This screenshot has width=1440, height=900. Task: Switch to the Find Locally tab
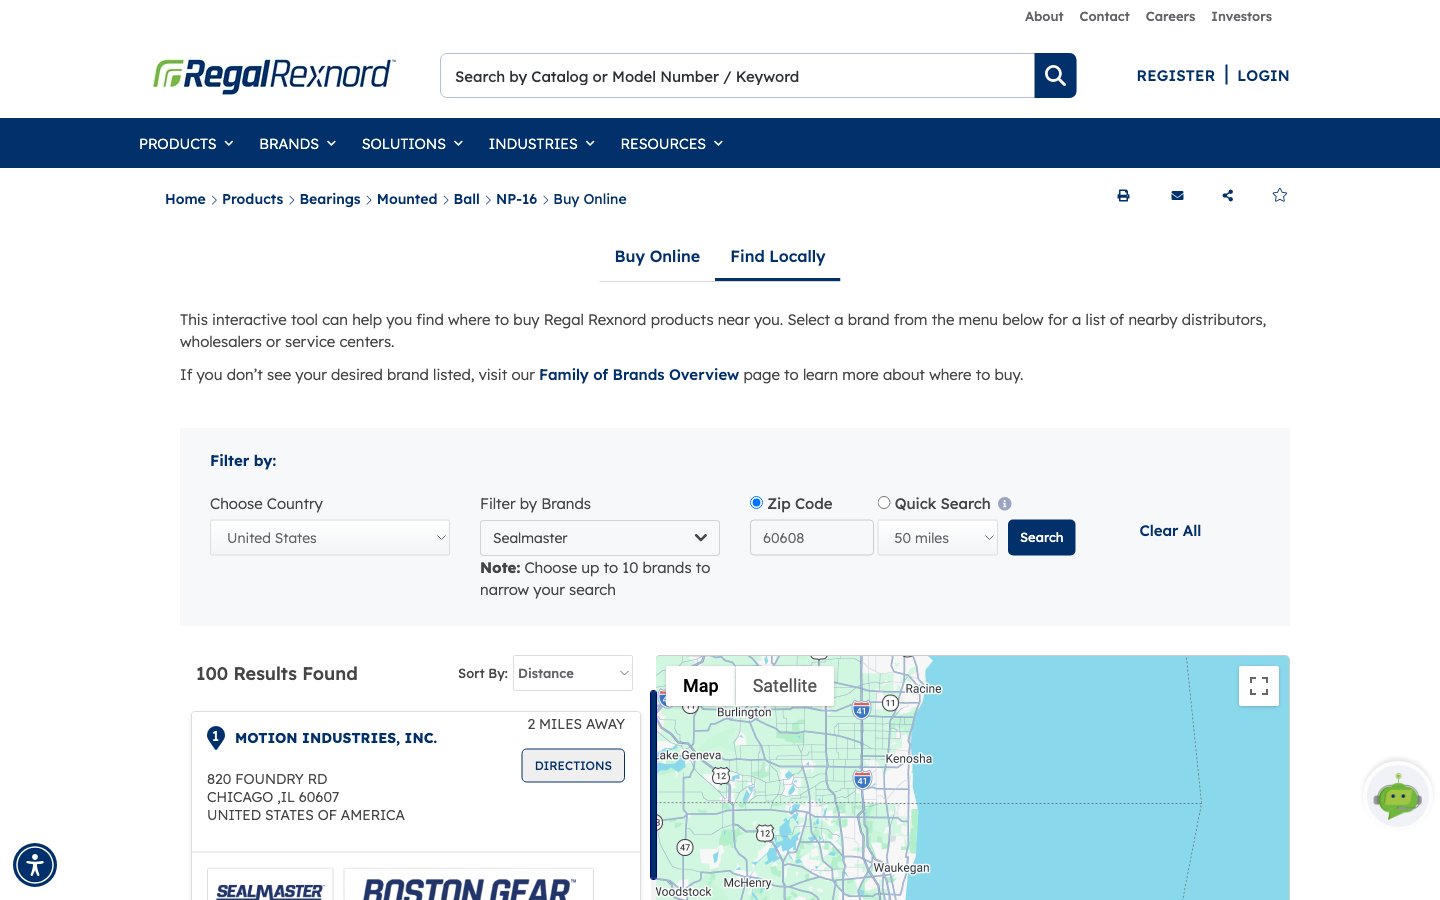[778, 257]
